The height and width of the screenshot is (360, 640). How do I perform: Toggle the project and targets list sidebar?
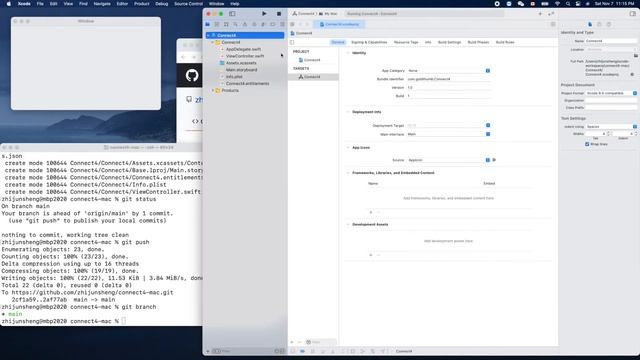(292, 42)
